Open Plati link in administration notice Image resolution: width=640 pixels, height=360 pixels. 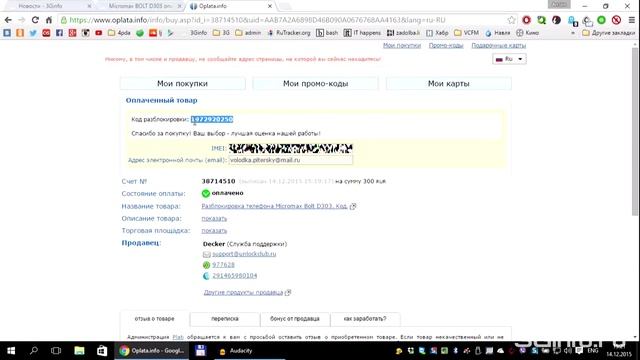[x=178, y=337]
